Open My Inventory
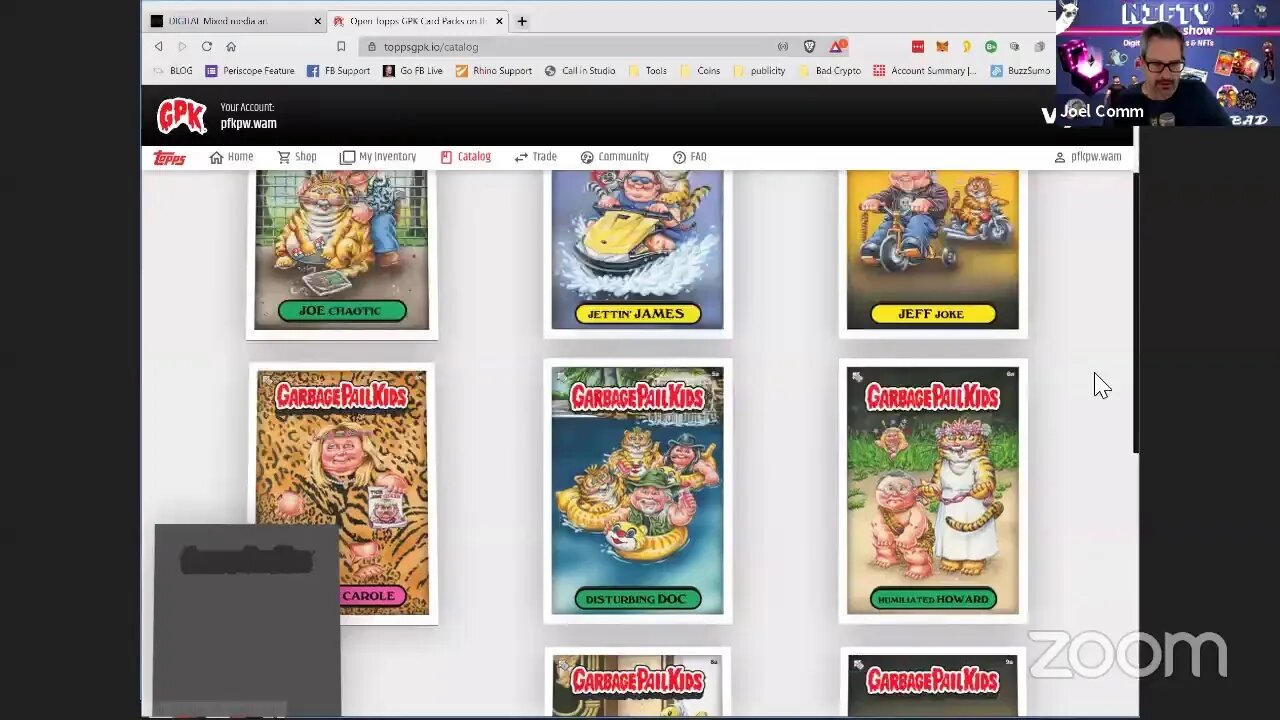The height and width of the screenshot is (720, 1280). pos(378,157)
